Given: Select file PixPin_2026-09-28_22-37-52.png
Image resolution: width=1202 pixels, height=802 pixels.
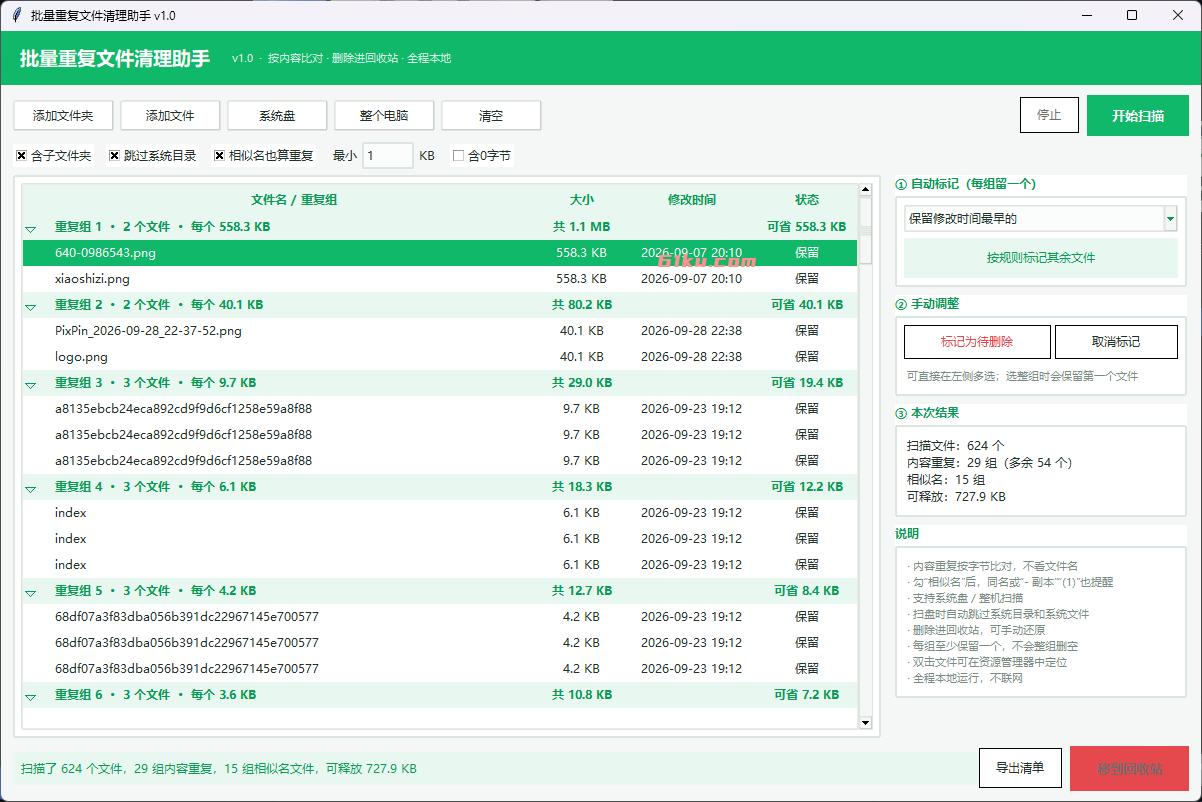Looking at the screenshot, I should pyautogui.click(x=440, y=331).
